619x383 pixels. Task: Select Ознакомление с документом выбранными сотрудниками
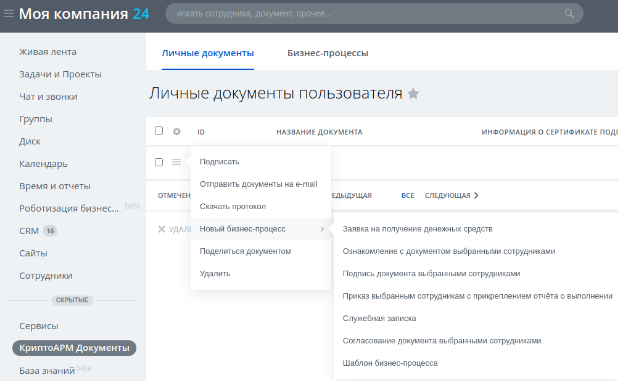(x=448, y=251)
